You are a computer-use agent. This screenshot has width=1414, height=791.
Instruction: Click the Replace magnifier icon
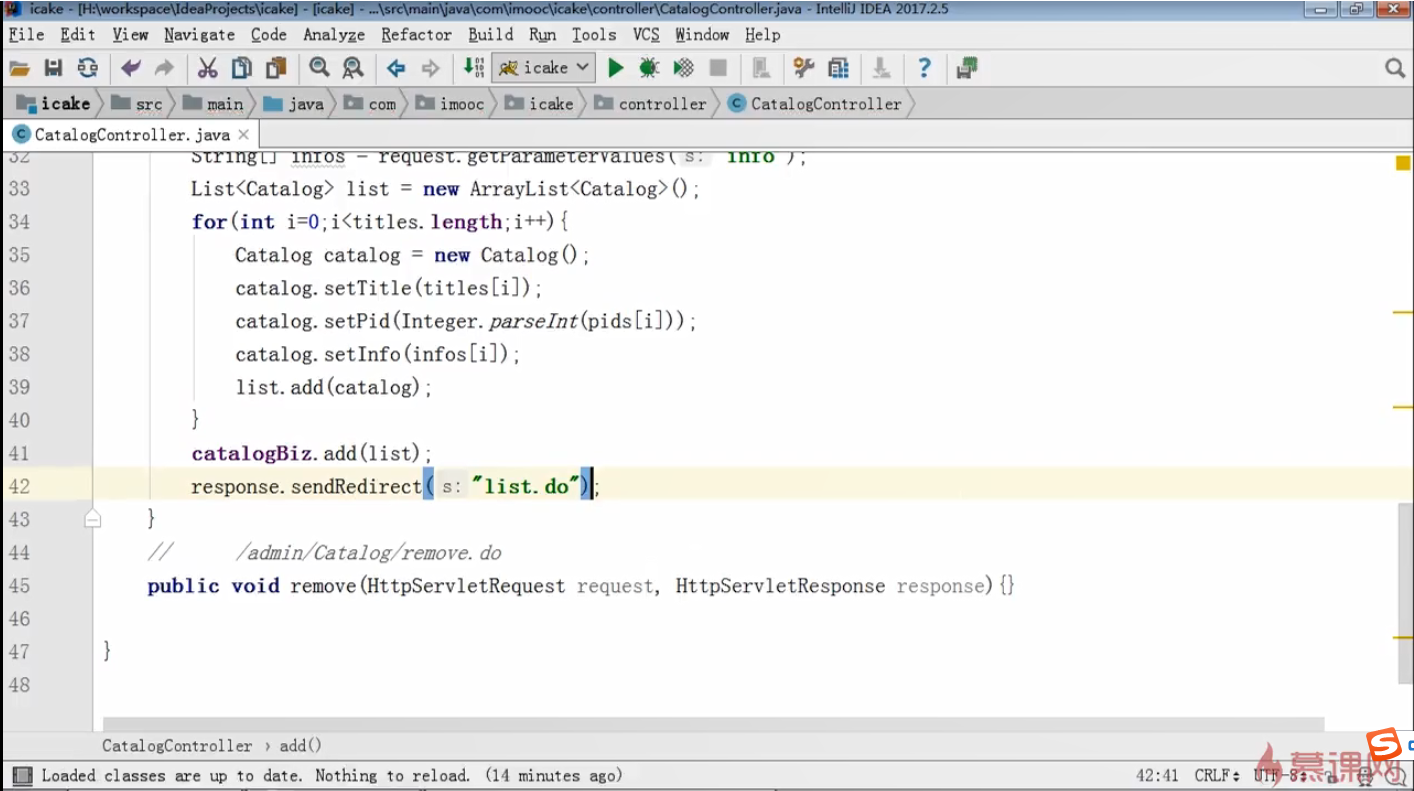pyautogui.click(x=353, y=68)
